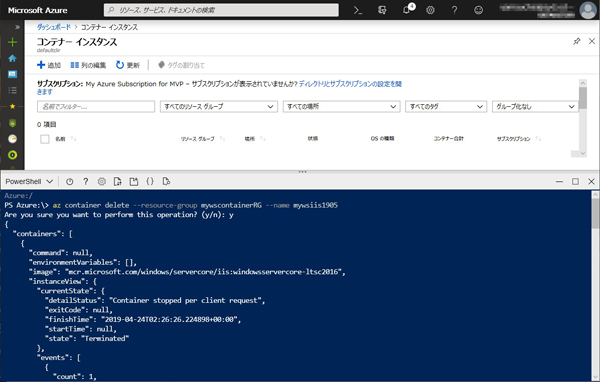The height and width of the screenshot is (382, 600).
Task: Open the feedback smiley icon
Action: [x=478, y=10]
